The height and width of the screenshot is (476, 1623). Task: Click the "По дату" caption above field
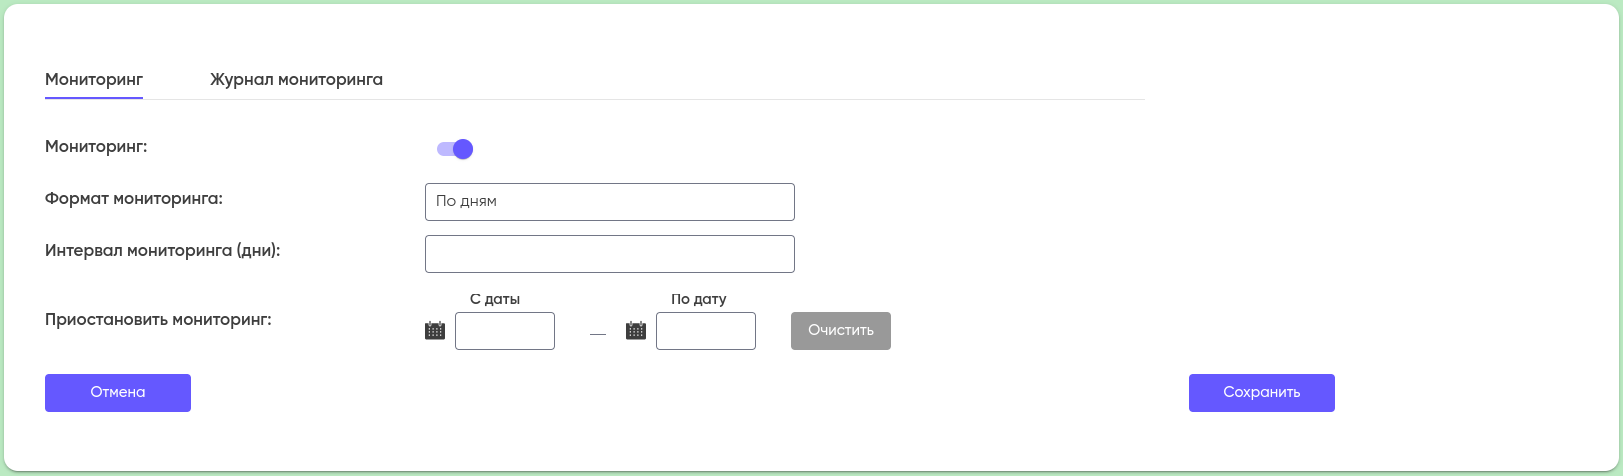(x=699, y=299)
